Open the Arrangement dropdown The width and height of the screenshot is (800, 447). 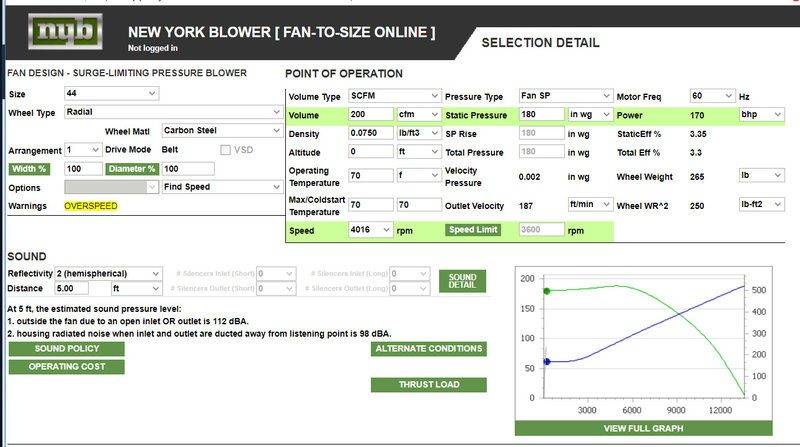pos(83,150)
